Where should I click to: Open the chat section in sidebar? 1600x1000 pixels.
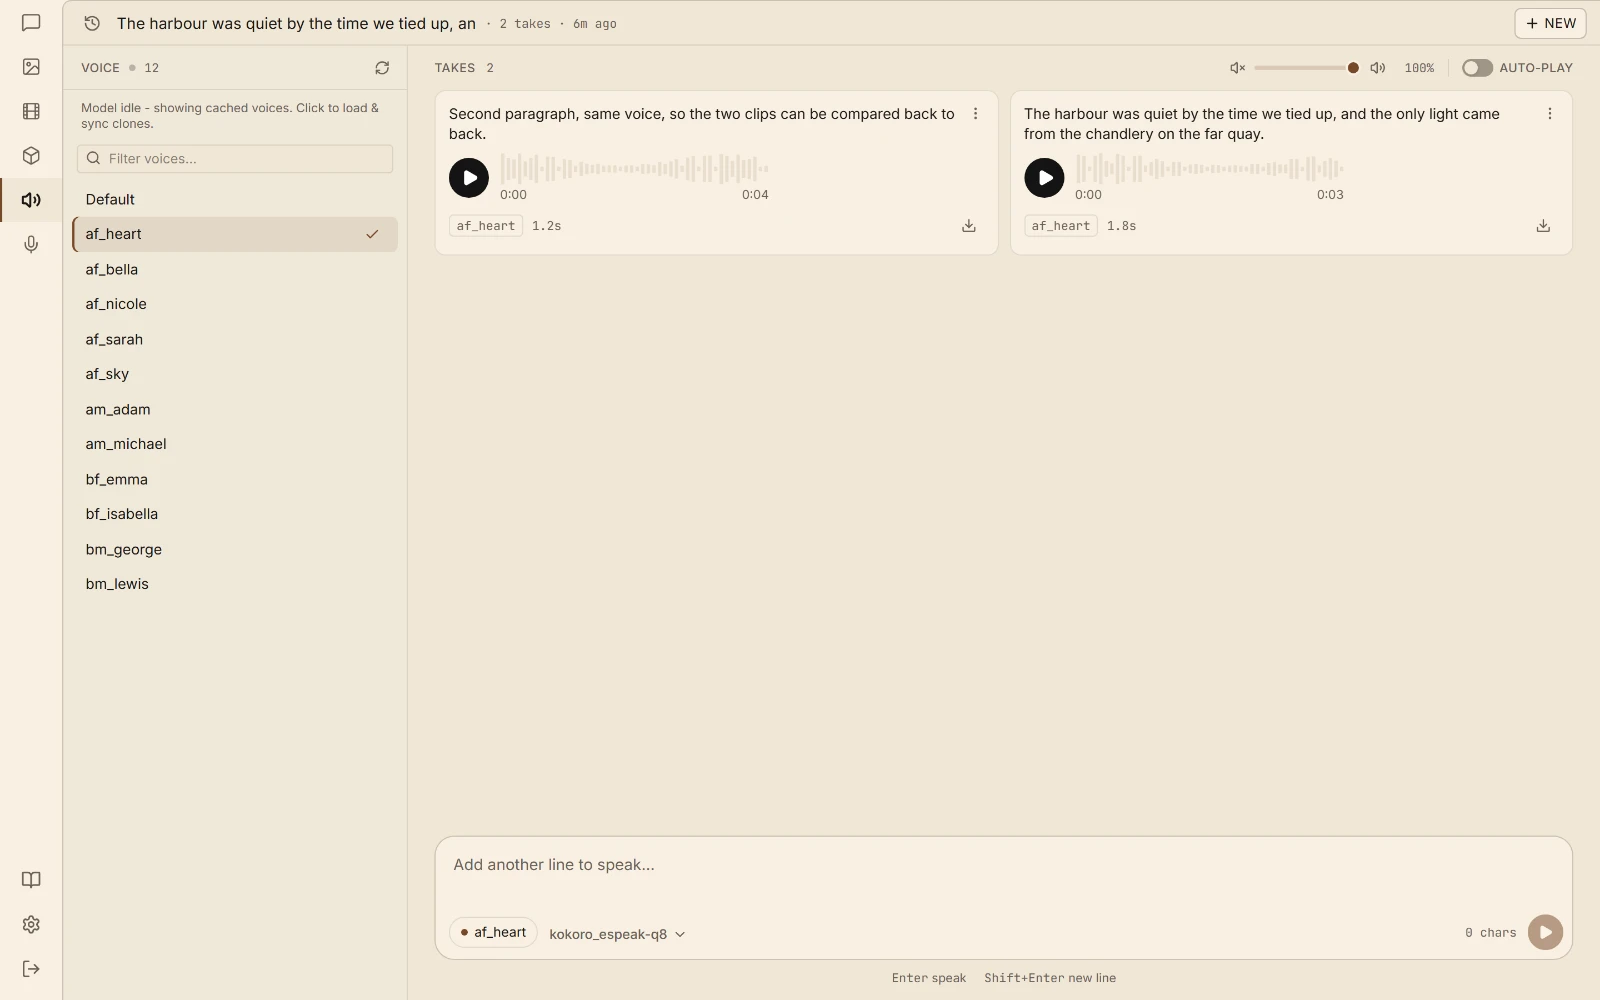[31, 23]
